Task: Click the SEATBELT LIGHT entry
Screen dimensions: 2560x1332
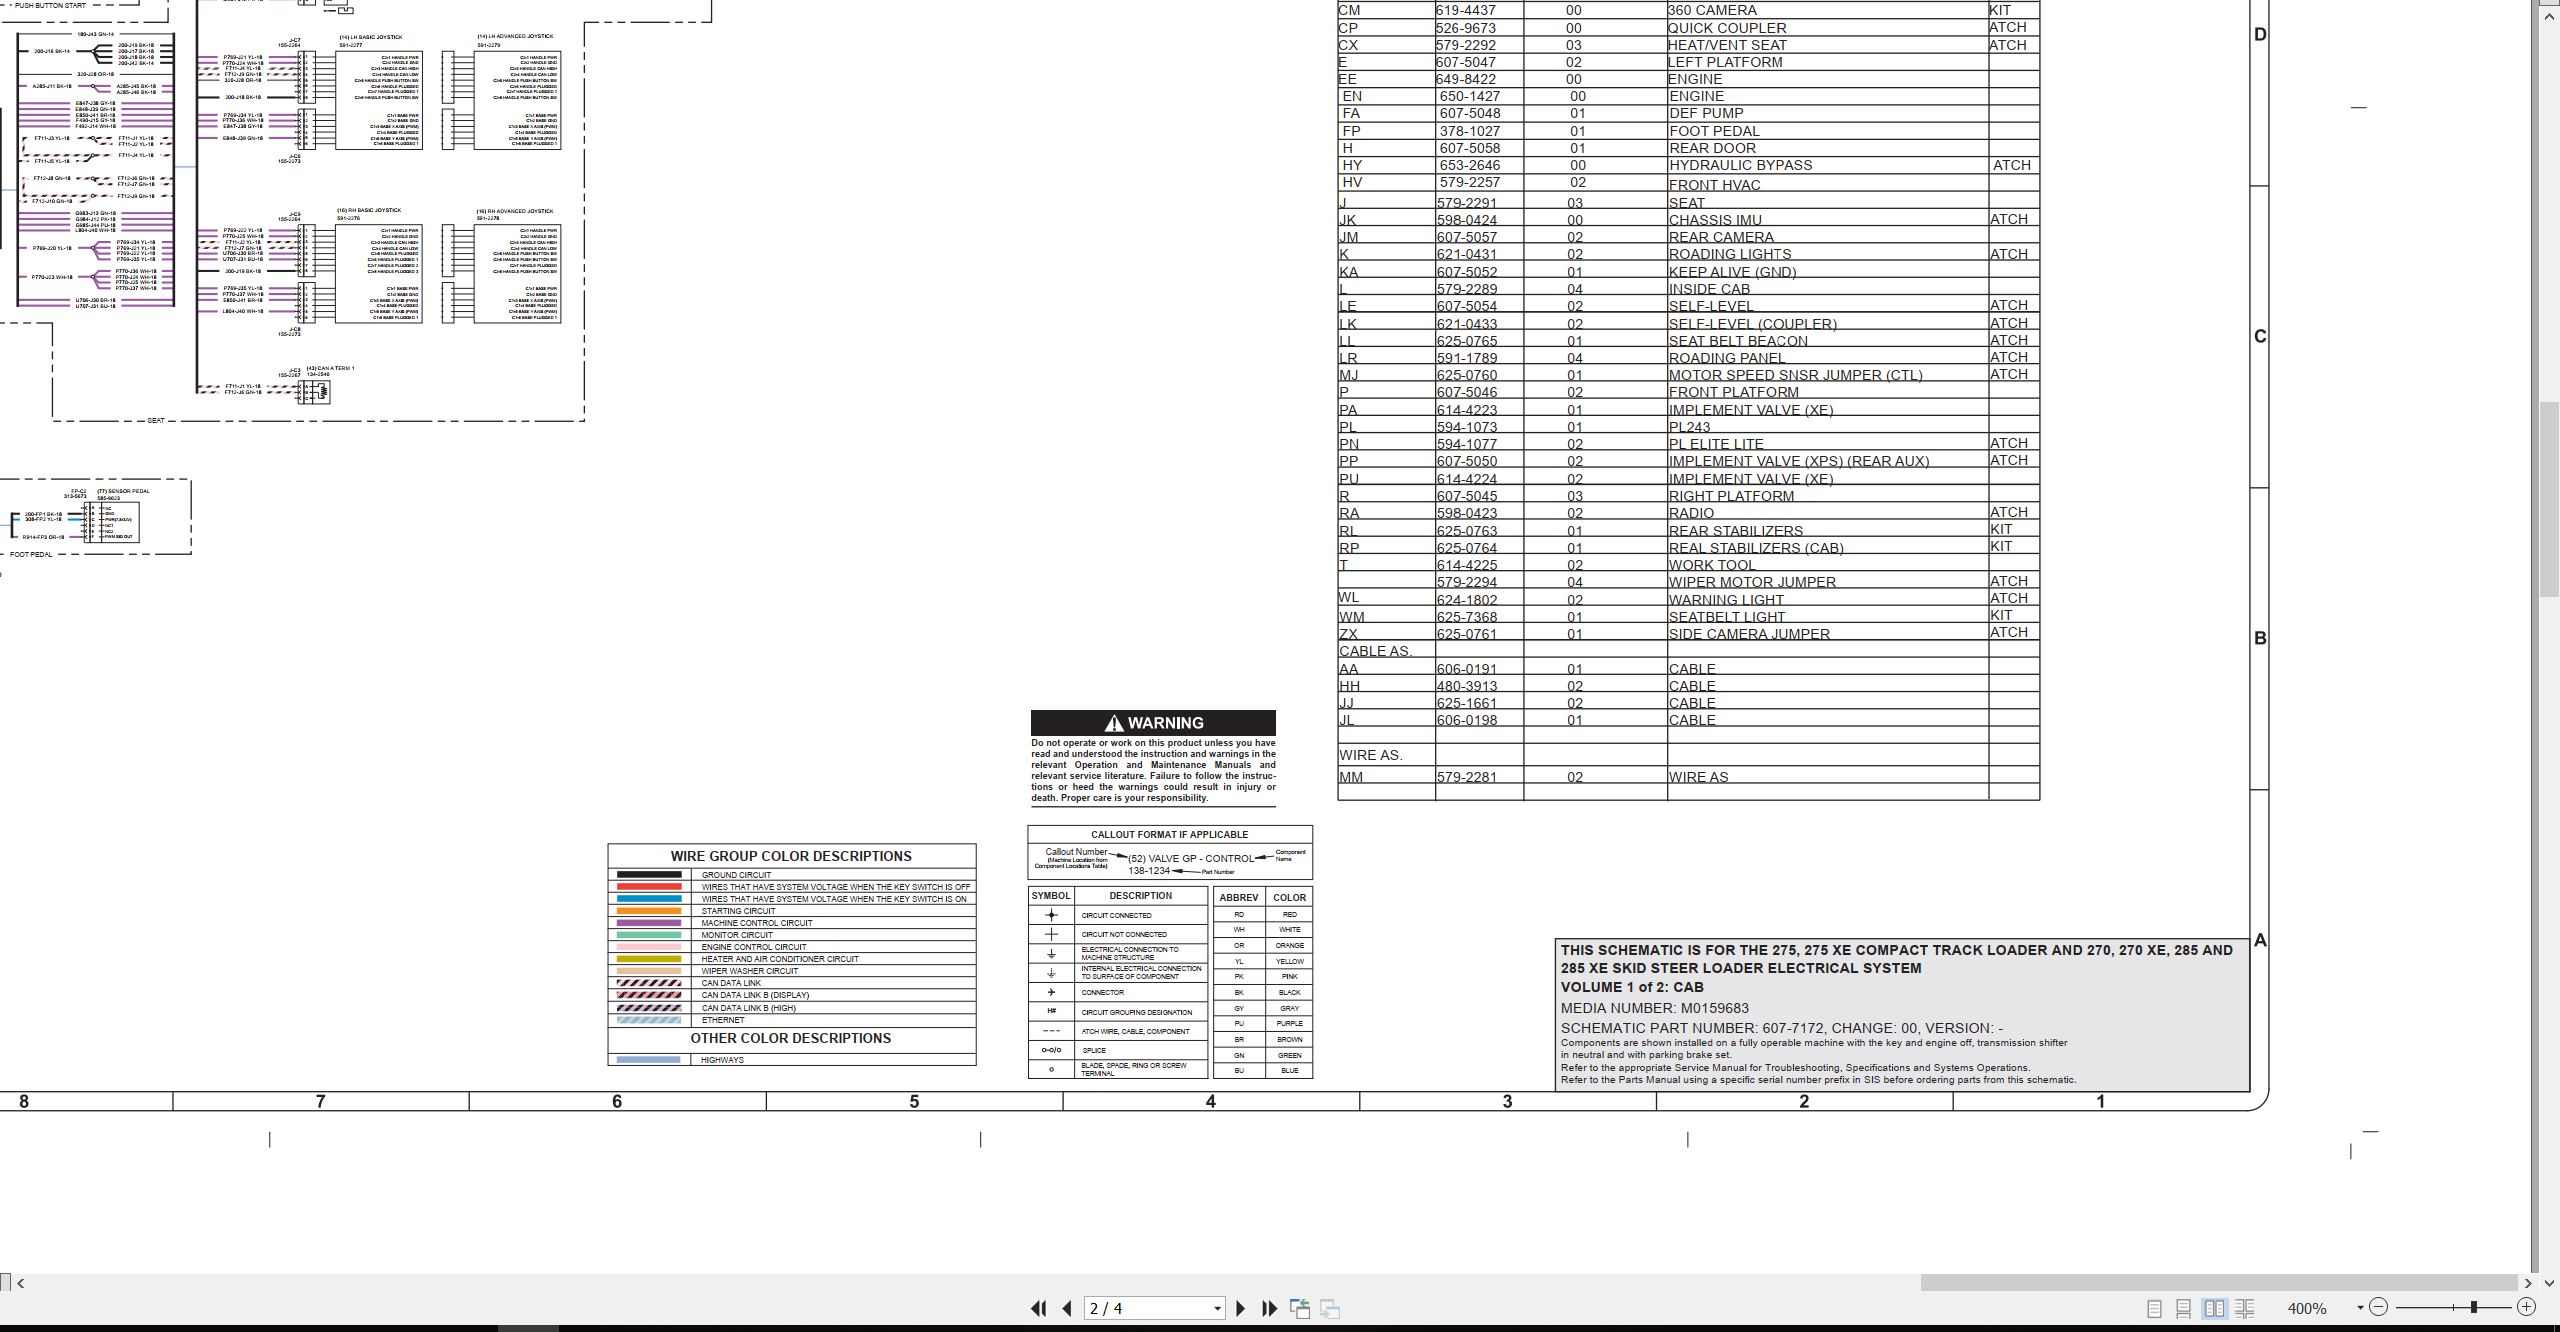Action: pyautogui.click(x=1727, y=617)
